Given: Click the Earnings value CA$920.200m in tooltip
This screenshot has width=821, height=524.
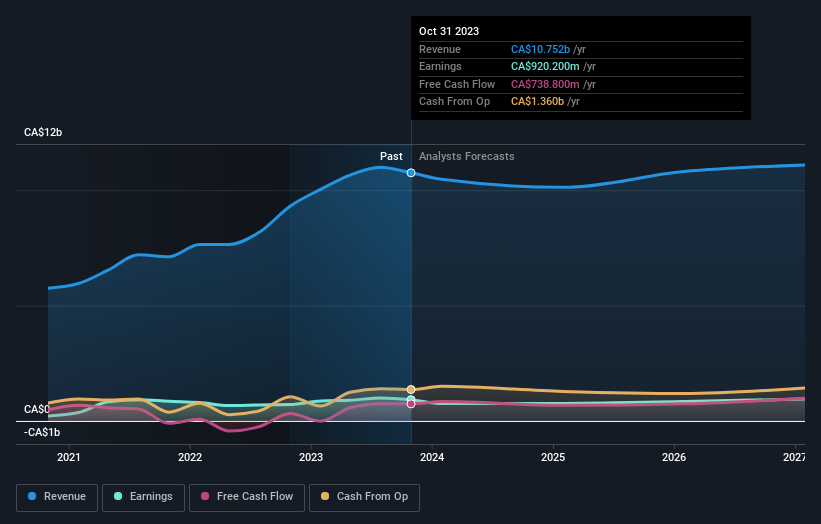Looking at the screenshot, I should (545, 66).
